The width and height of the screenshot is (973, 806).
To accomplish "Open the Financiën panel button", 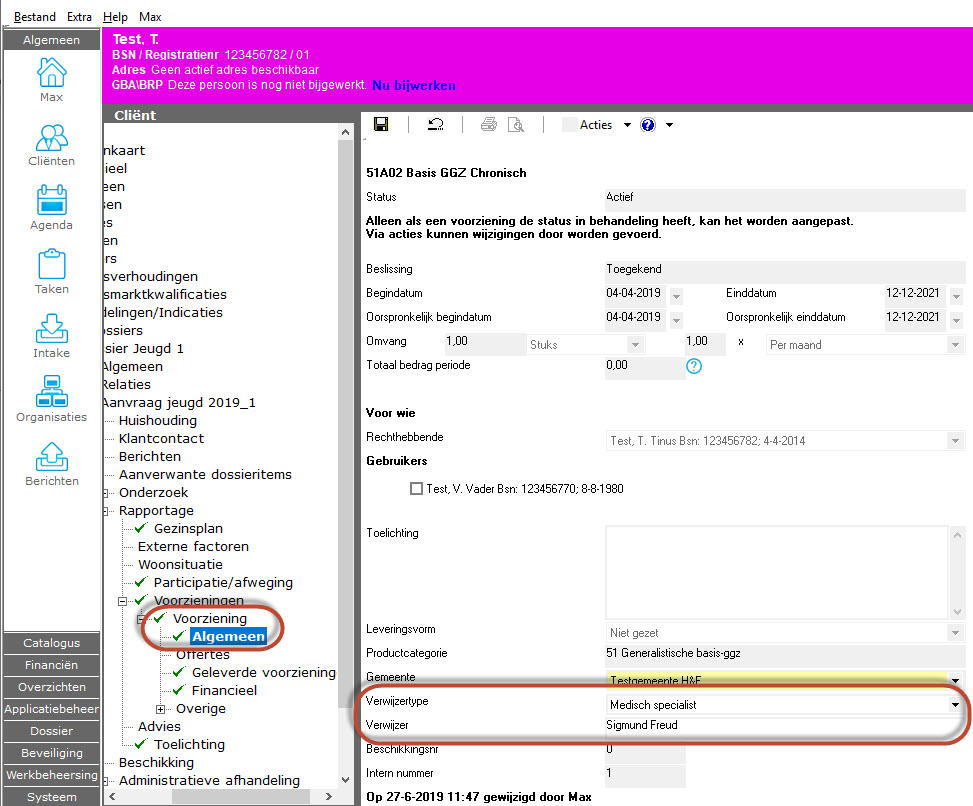I will click(51, 665).
